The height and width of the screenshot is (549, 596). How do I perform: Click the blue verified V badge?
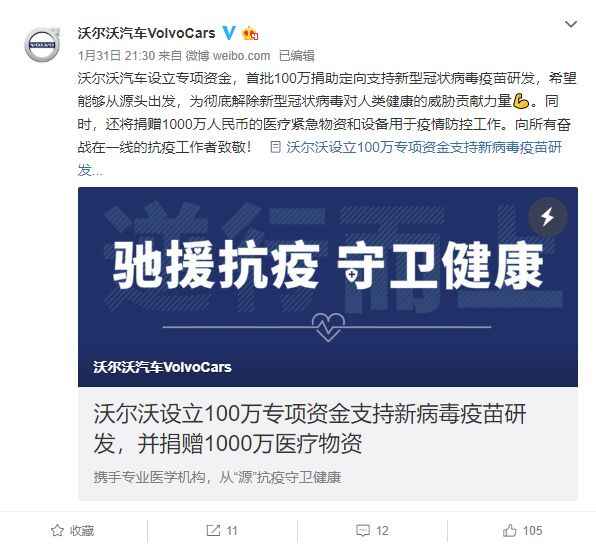point(229,33)
